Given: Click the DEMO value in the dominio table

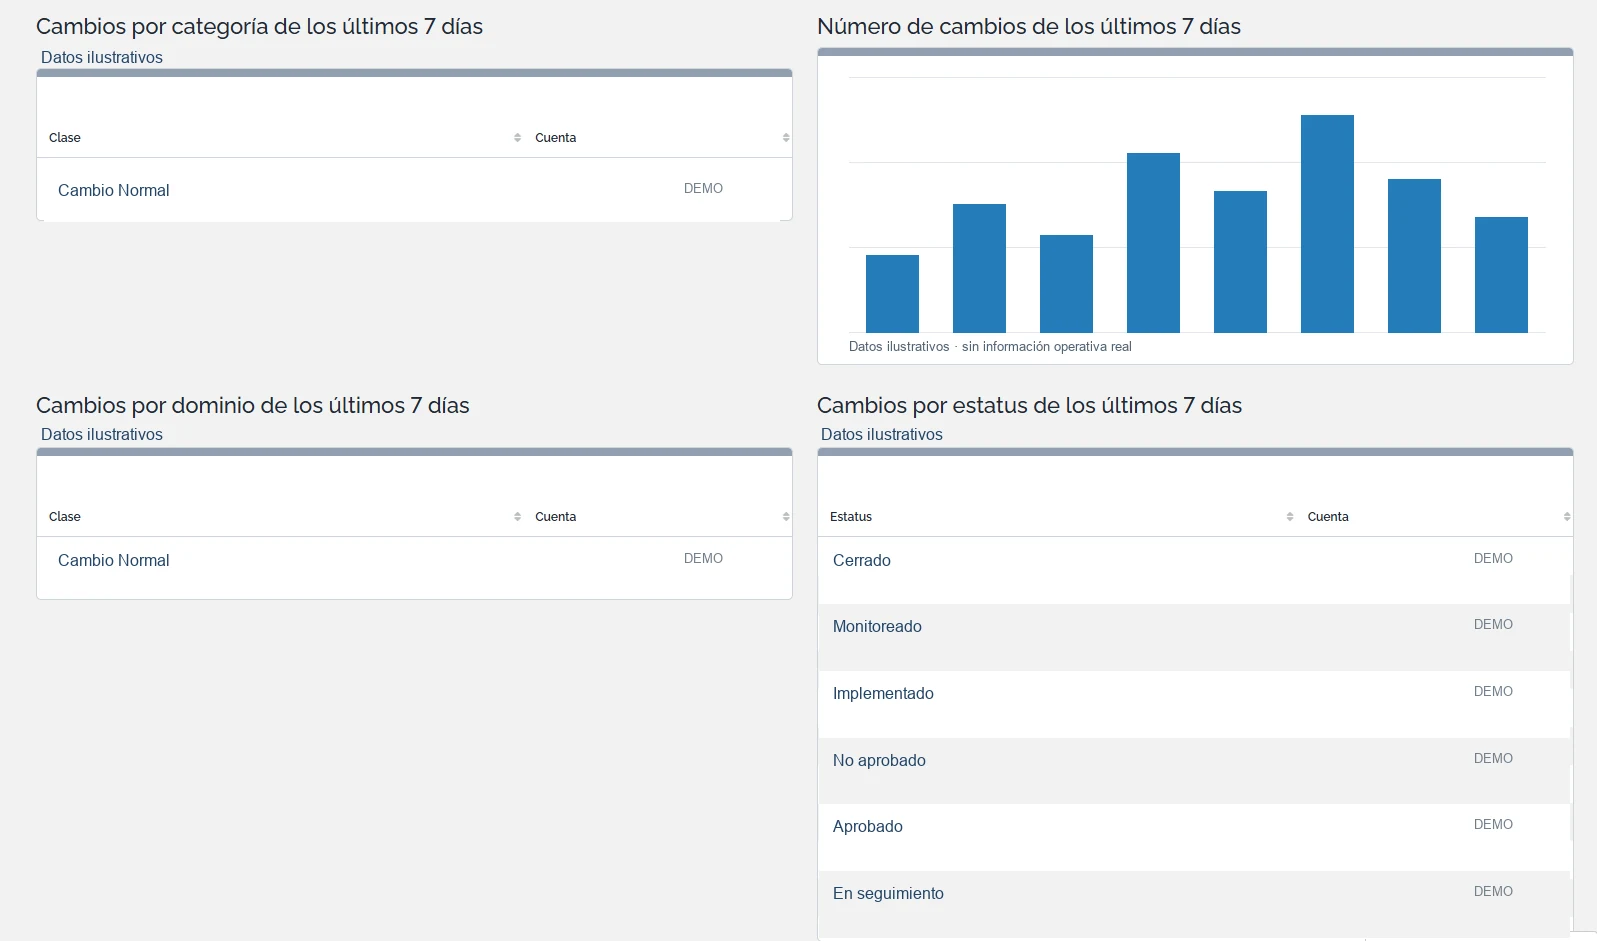Looking at the screenshot, I should point(703,558).
